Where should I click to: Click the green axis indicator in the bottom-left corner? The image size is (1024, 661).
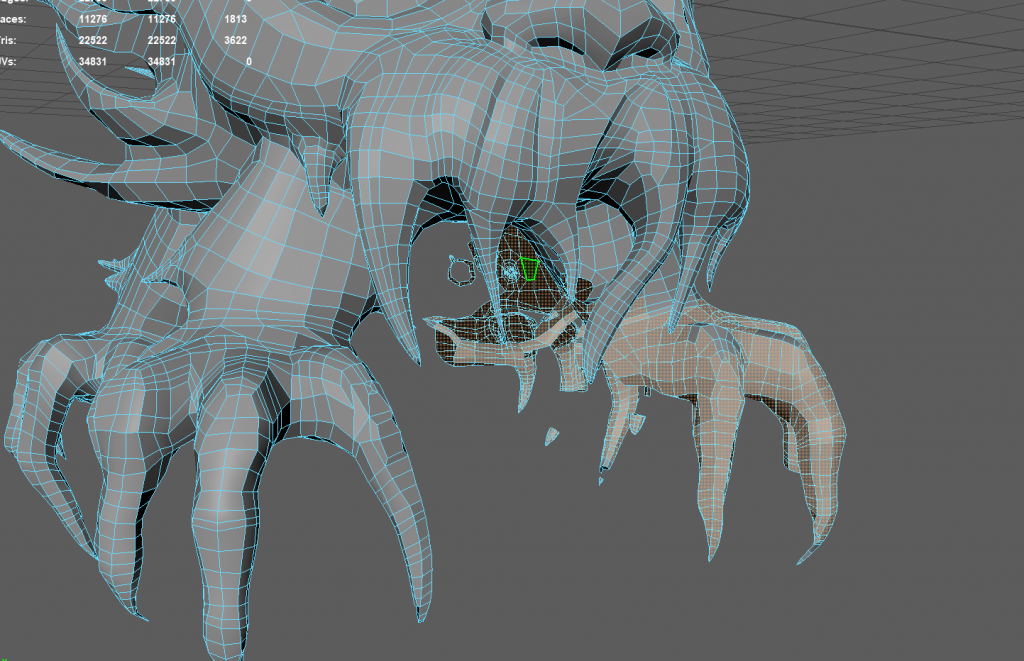(4, 657)
